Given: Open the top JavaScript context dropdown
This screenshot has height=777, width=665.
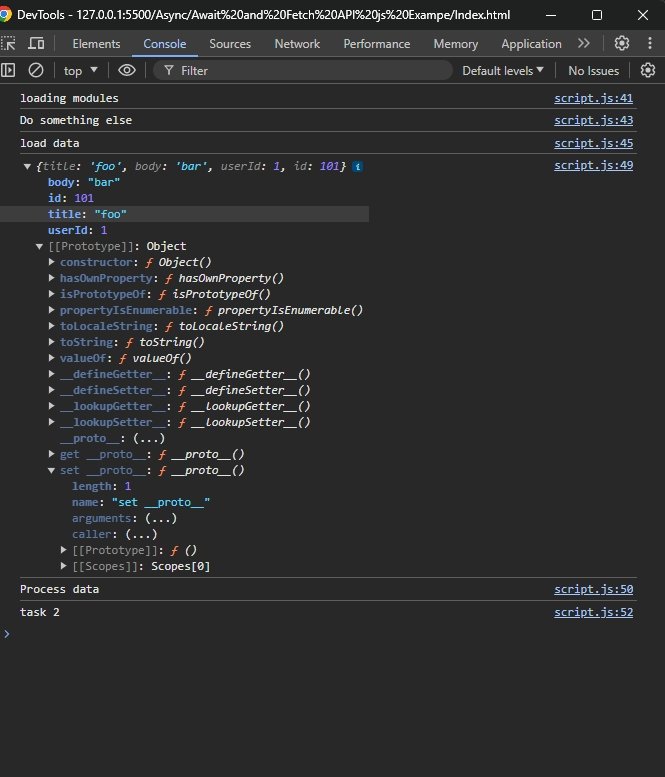Looking at the screenshot, I should [80, 70].
